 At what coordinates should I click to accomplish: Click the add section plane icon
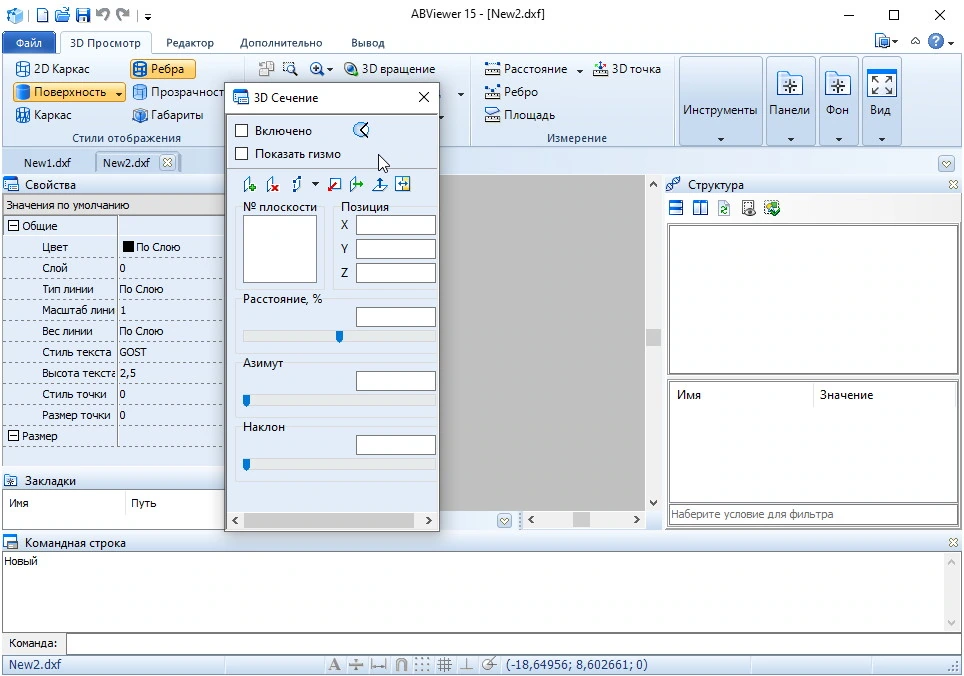click(x=250, y=184)
